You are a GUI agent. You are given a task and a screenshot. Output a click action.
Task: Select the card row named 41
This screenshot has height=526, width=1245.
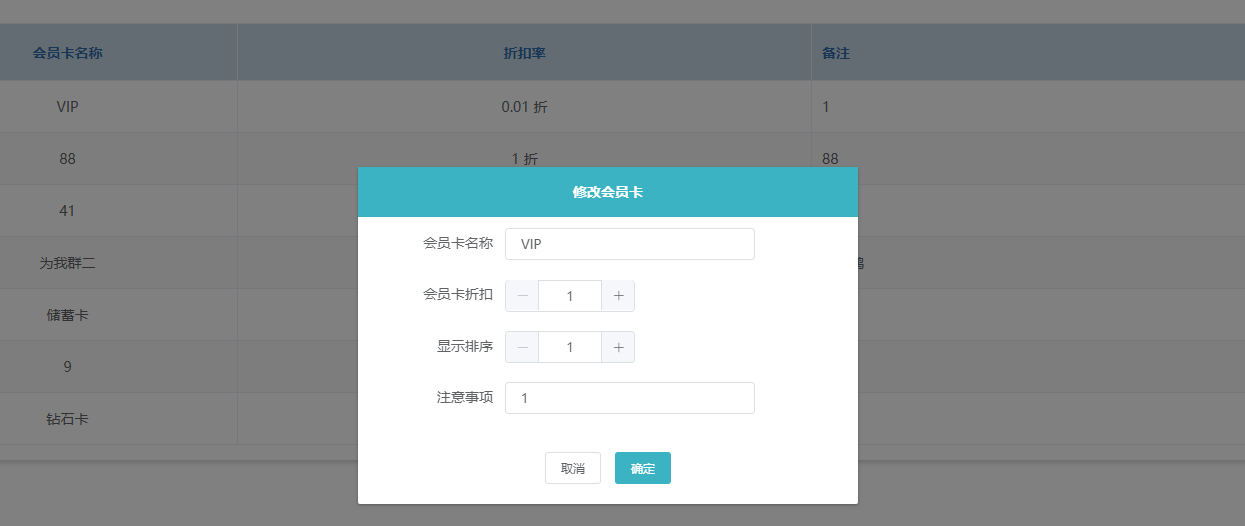68,211
